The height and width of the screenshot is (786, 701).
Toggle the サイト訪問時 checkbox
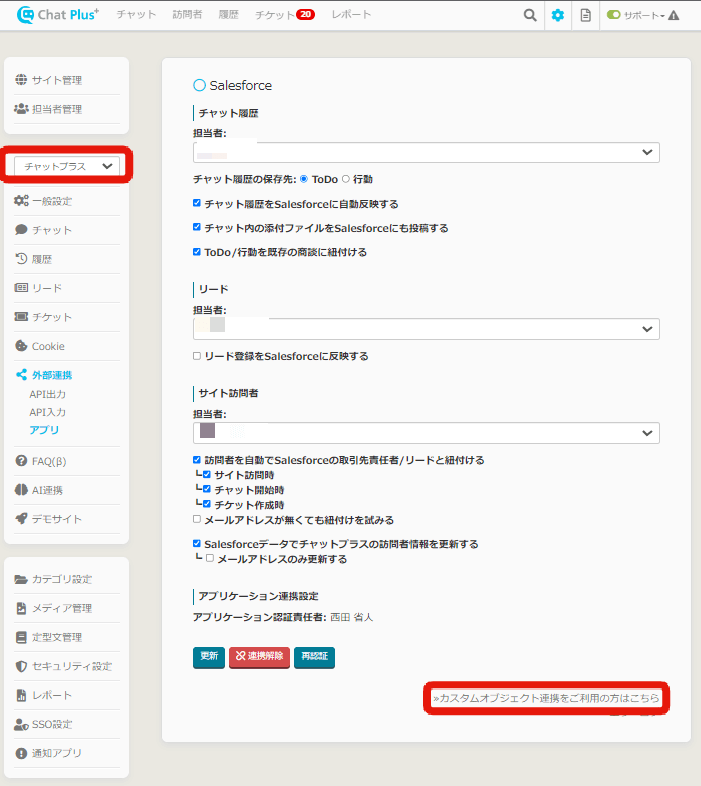tap(207, 474)
